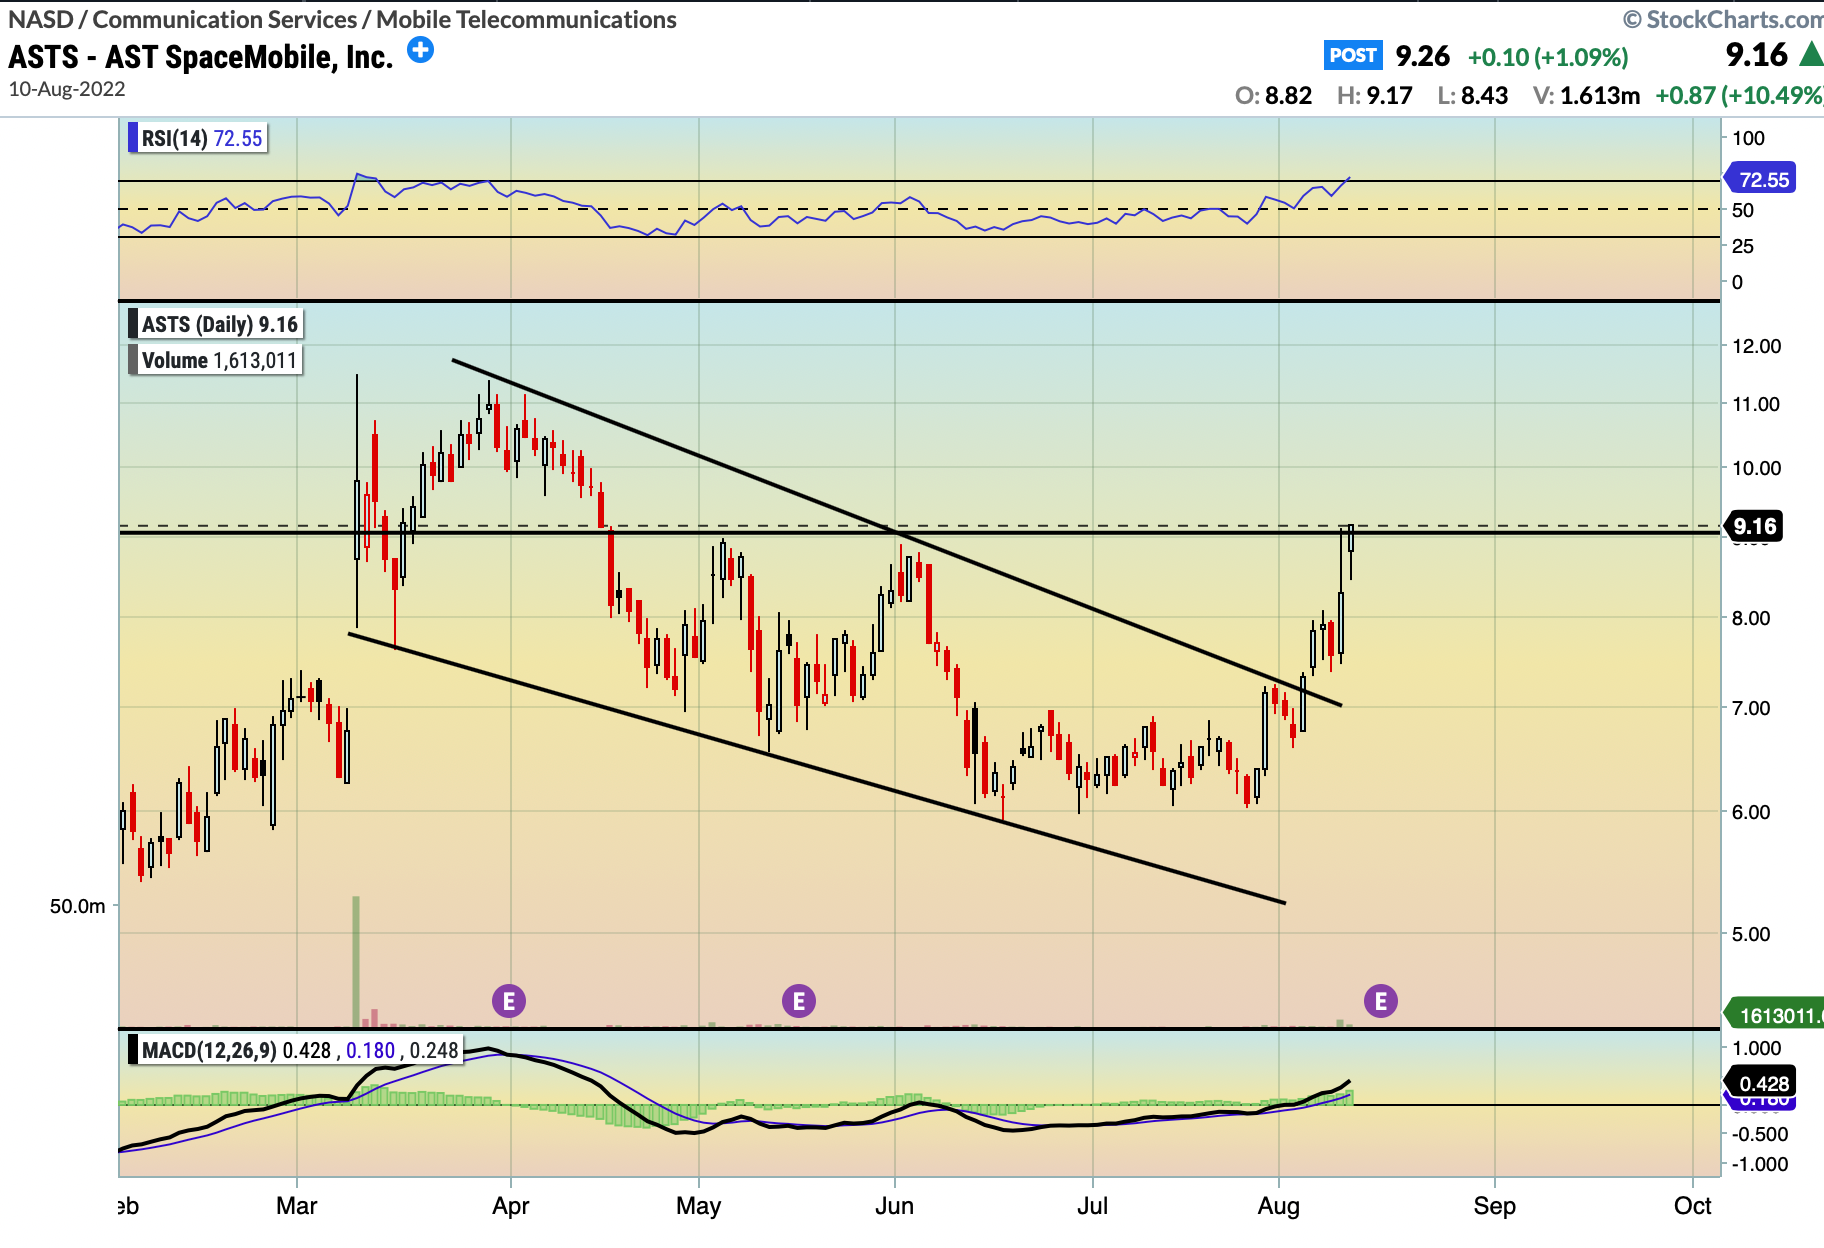
Task: Click the +0.10 (+1.09%) post-market change
Action: 1548,57
